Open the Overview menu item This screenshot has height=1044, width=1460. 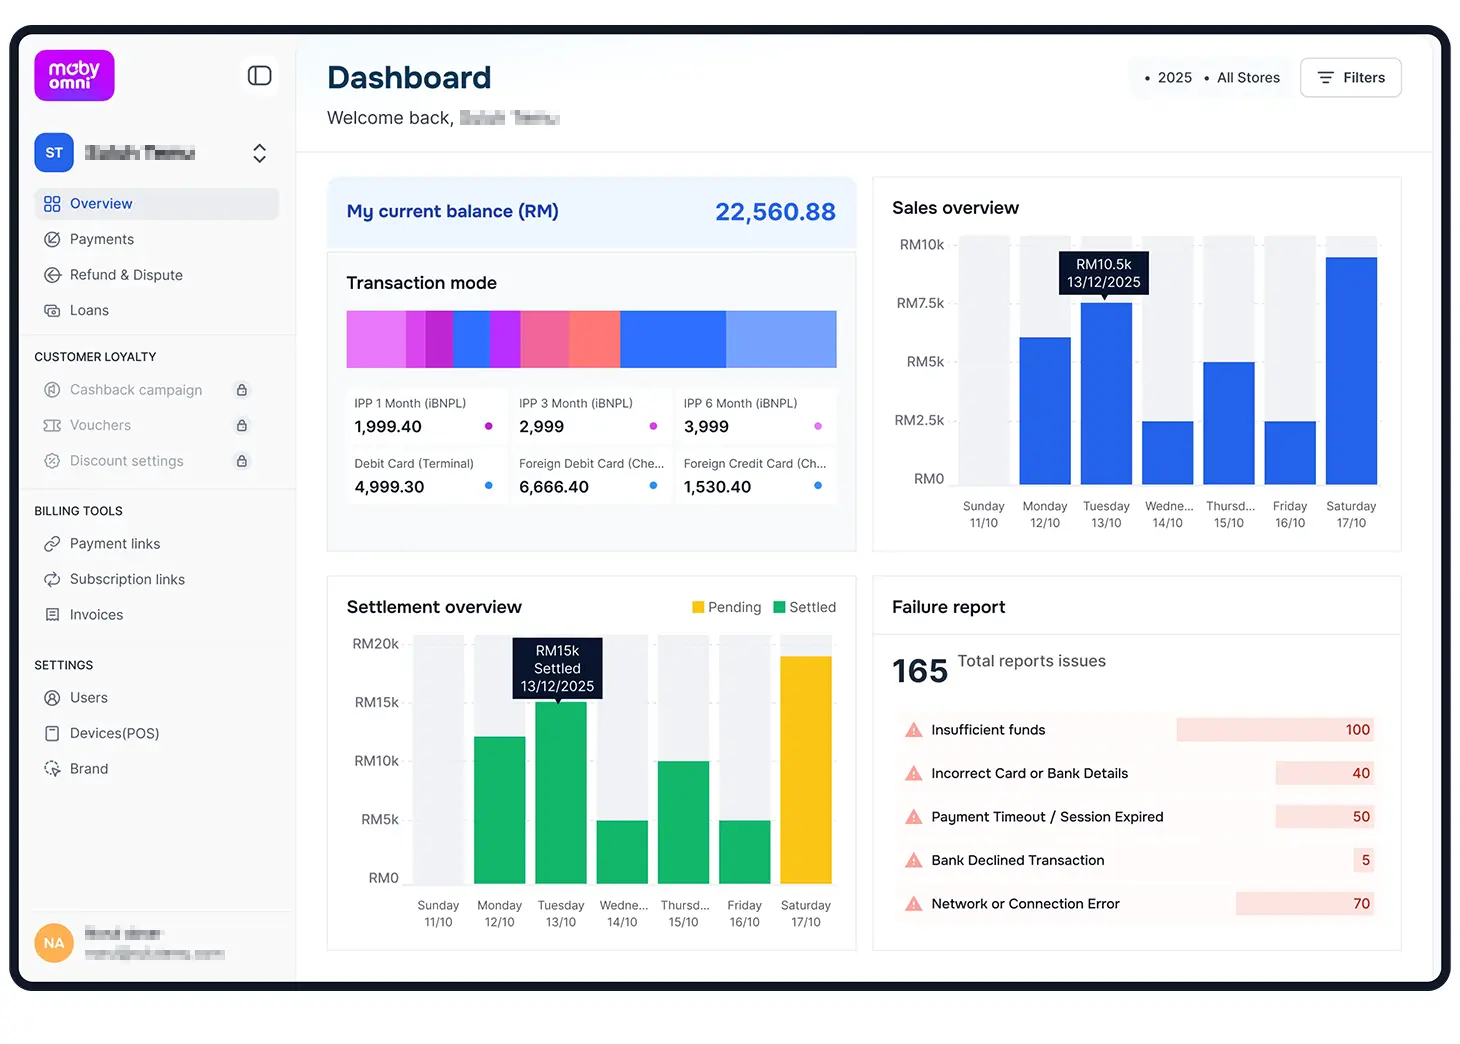click(100, 204)
